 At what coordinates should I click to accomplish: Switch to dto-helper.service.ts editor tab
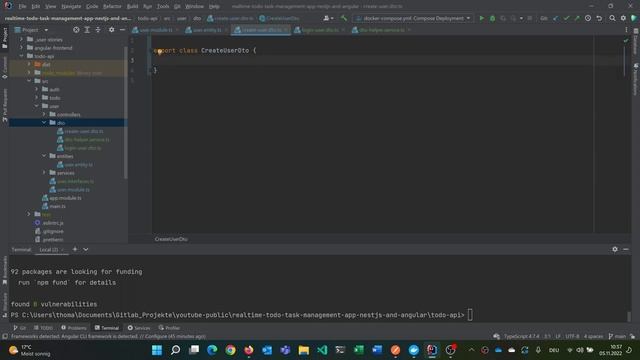pos(381,30)
